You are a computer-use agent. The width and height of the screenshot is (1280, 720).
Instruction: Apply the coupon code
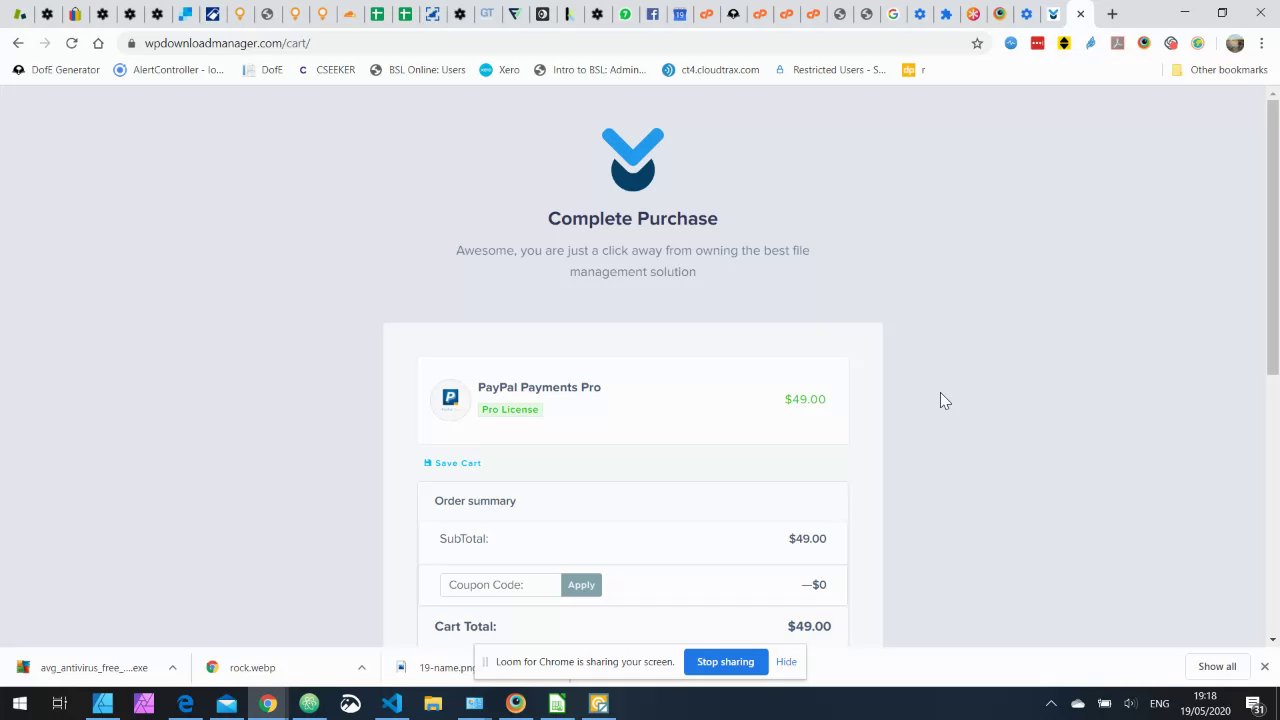point(581,585)
